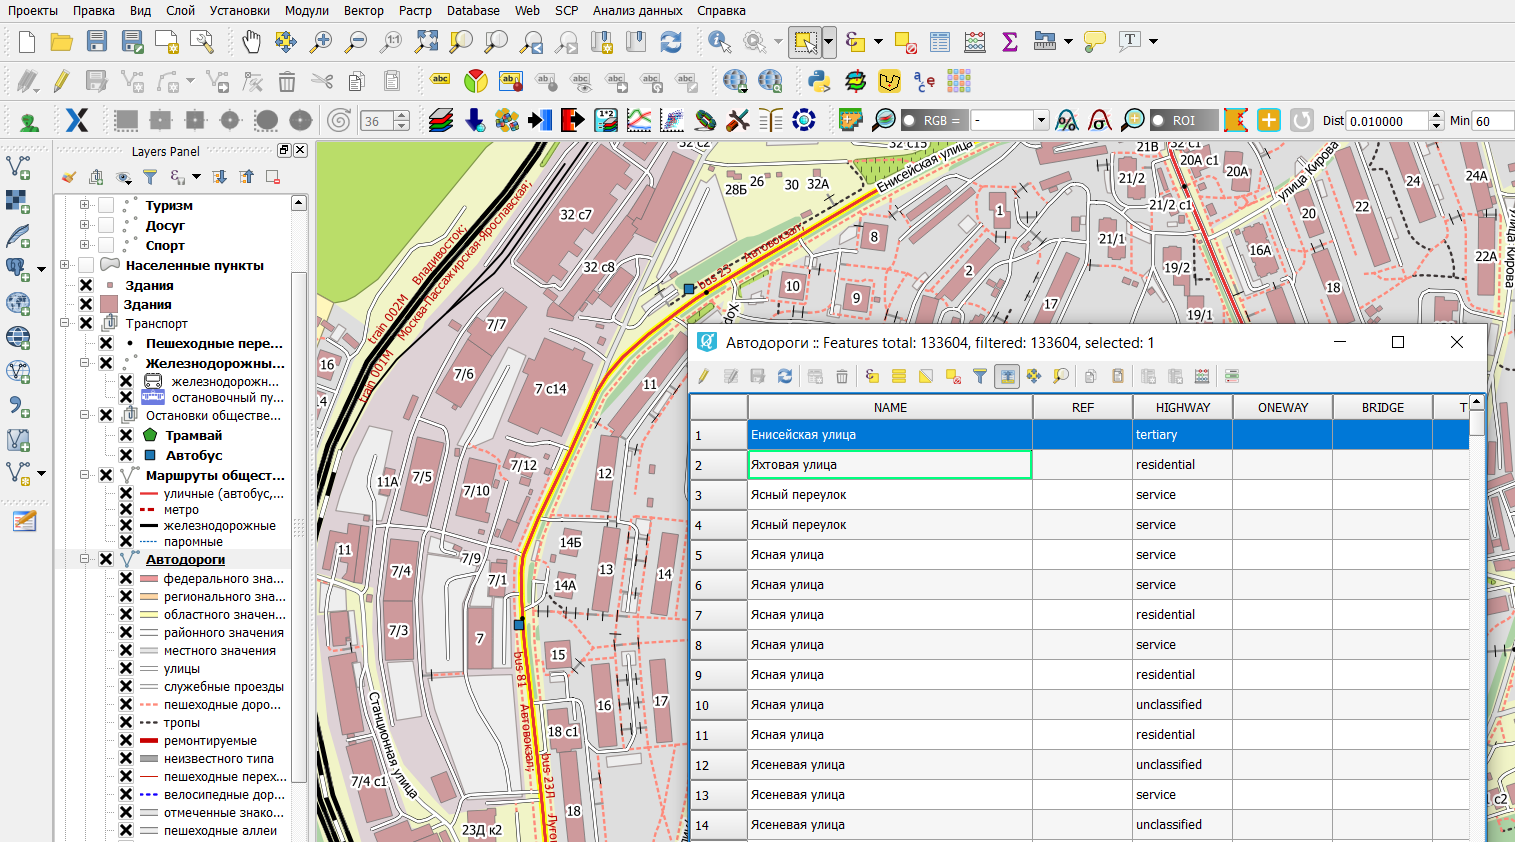
Task: Open the Python console icon
Action: 819,81
